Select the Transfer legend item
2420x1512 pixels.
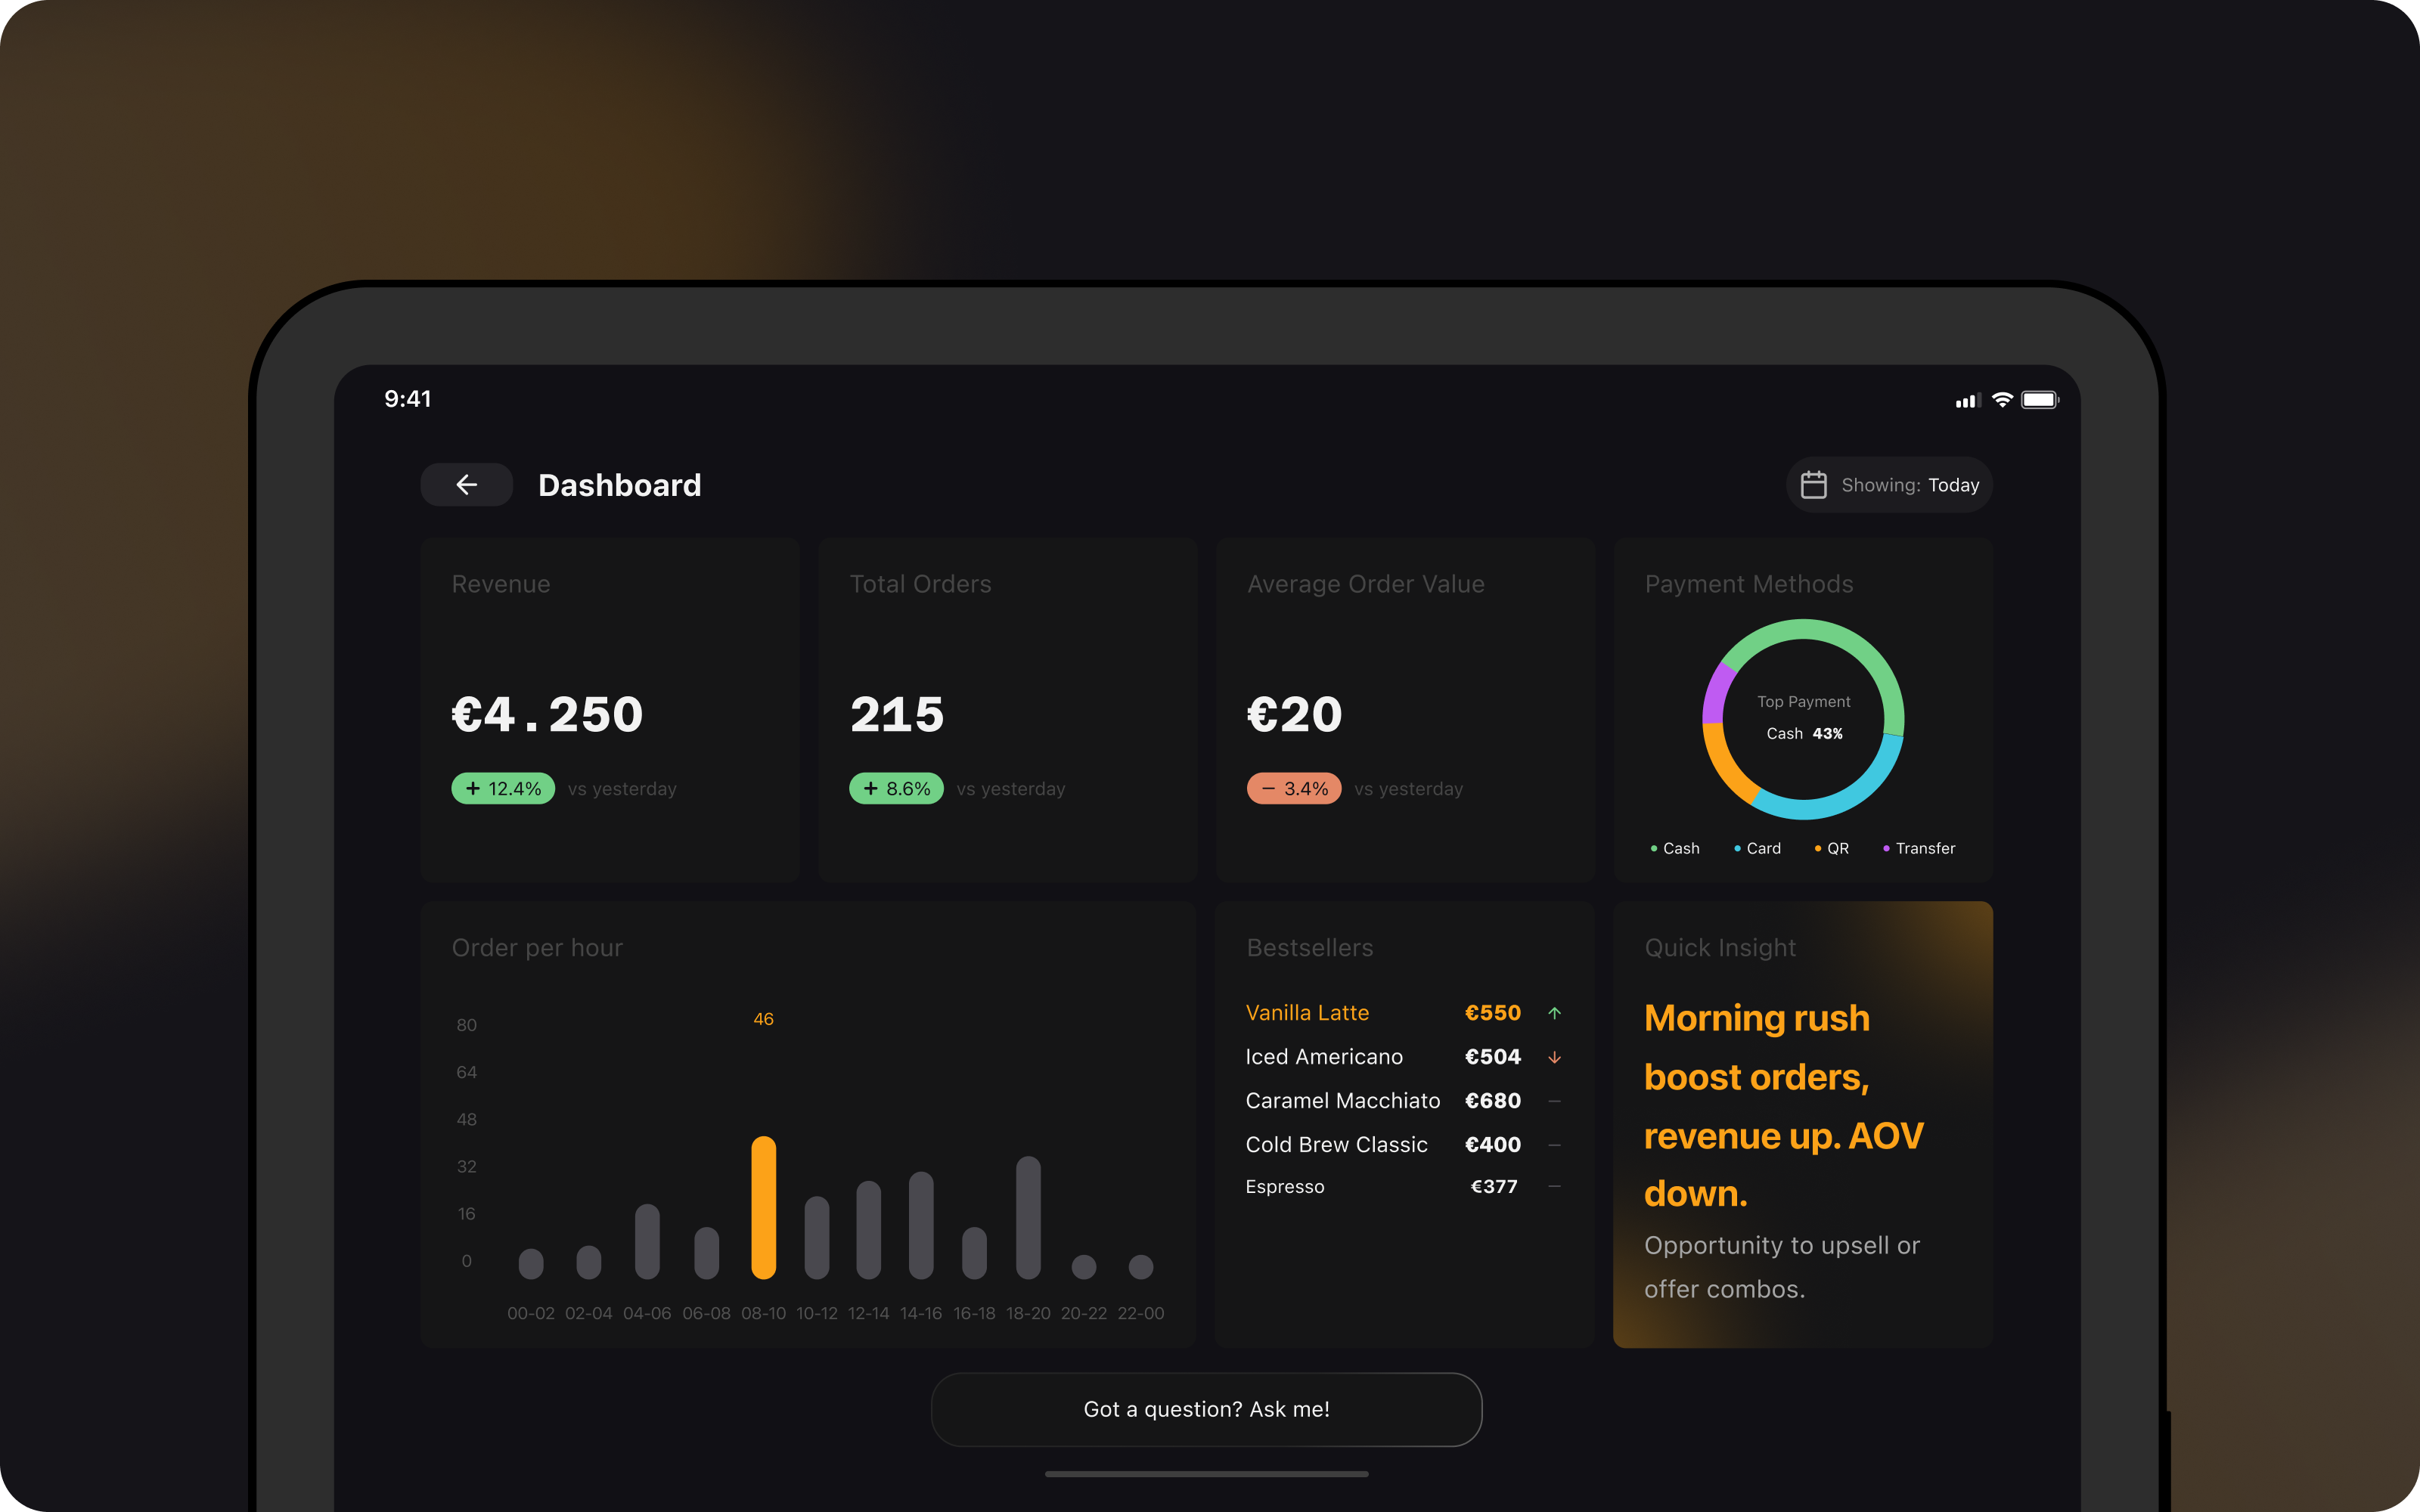1919,848
